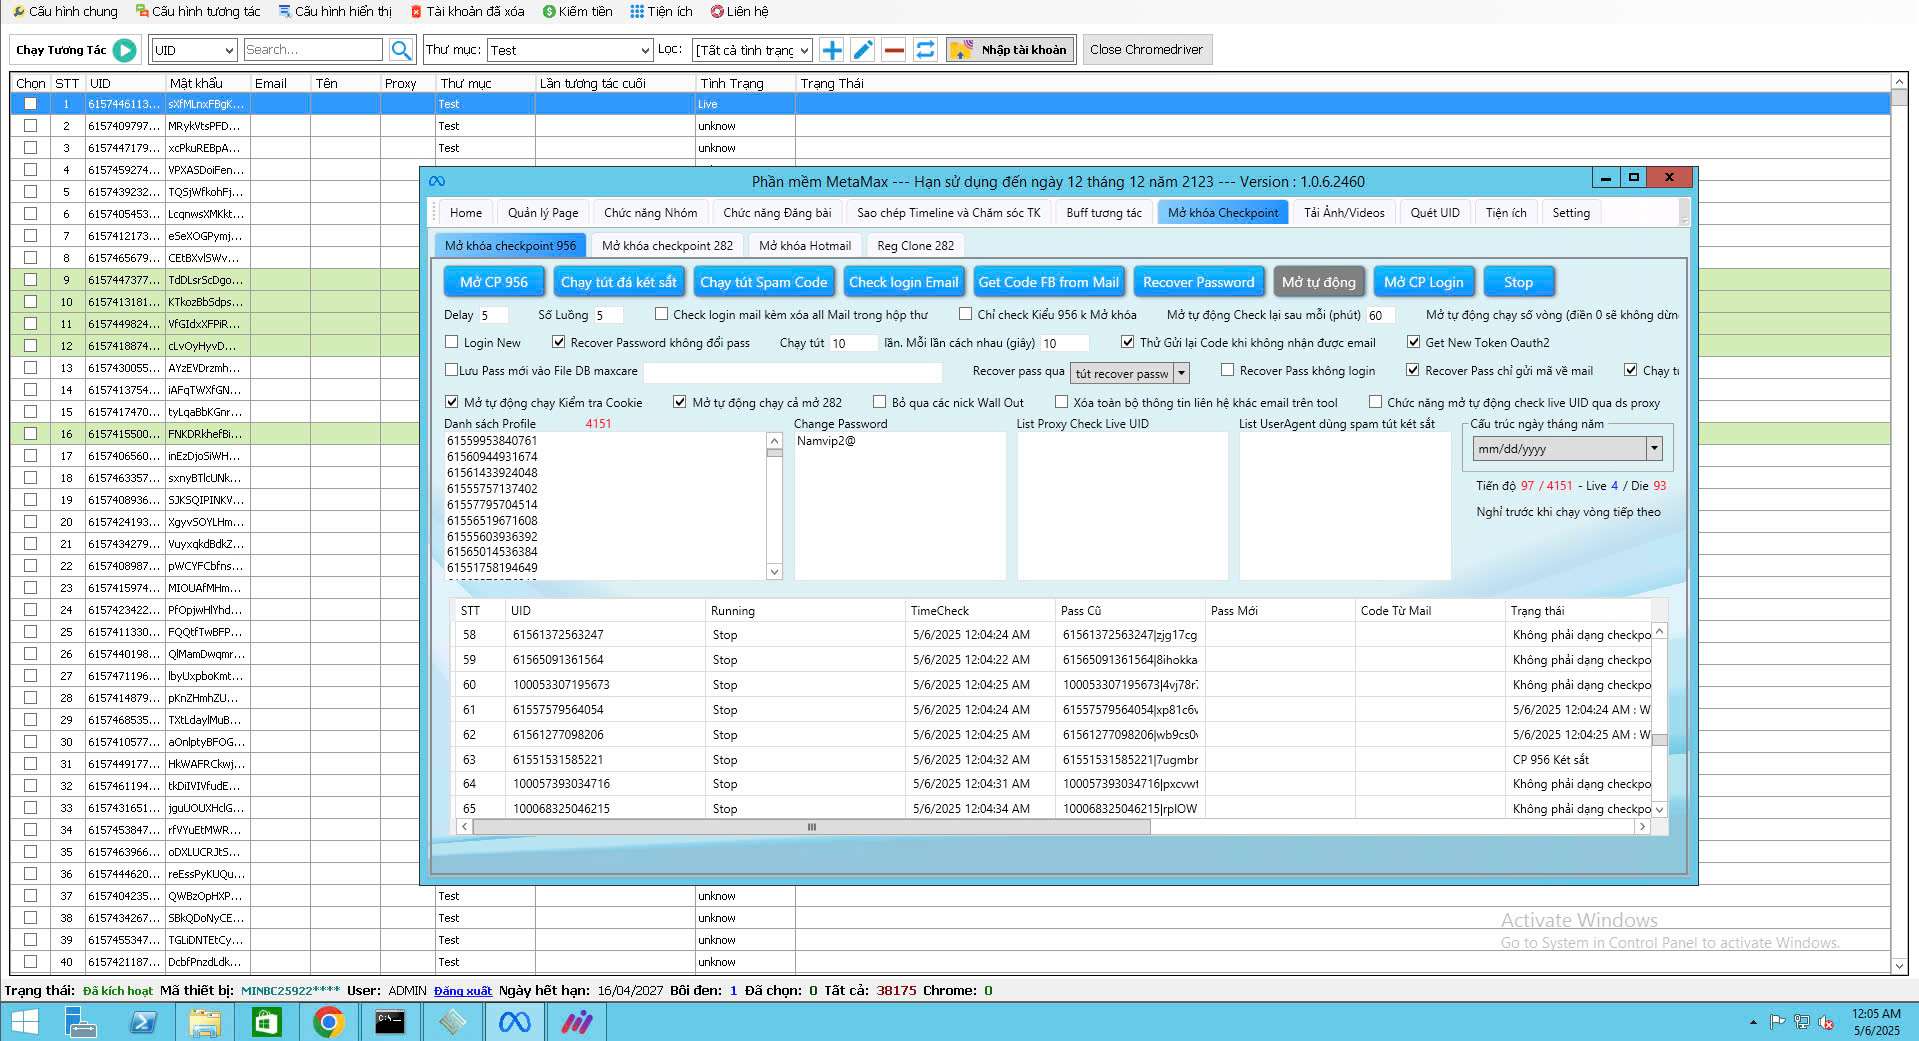Click Mở CP 956 button

[494, 282]
